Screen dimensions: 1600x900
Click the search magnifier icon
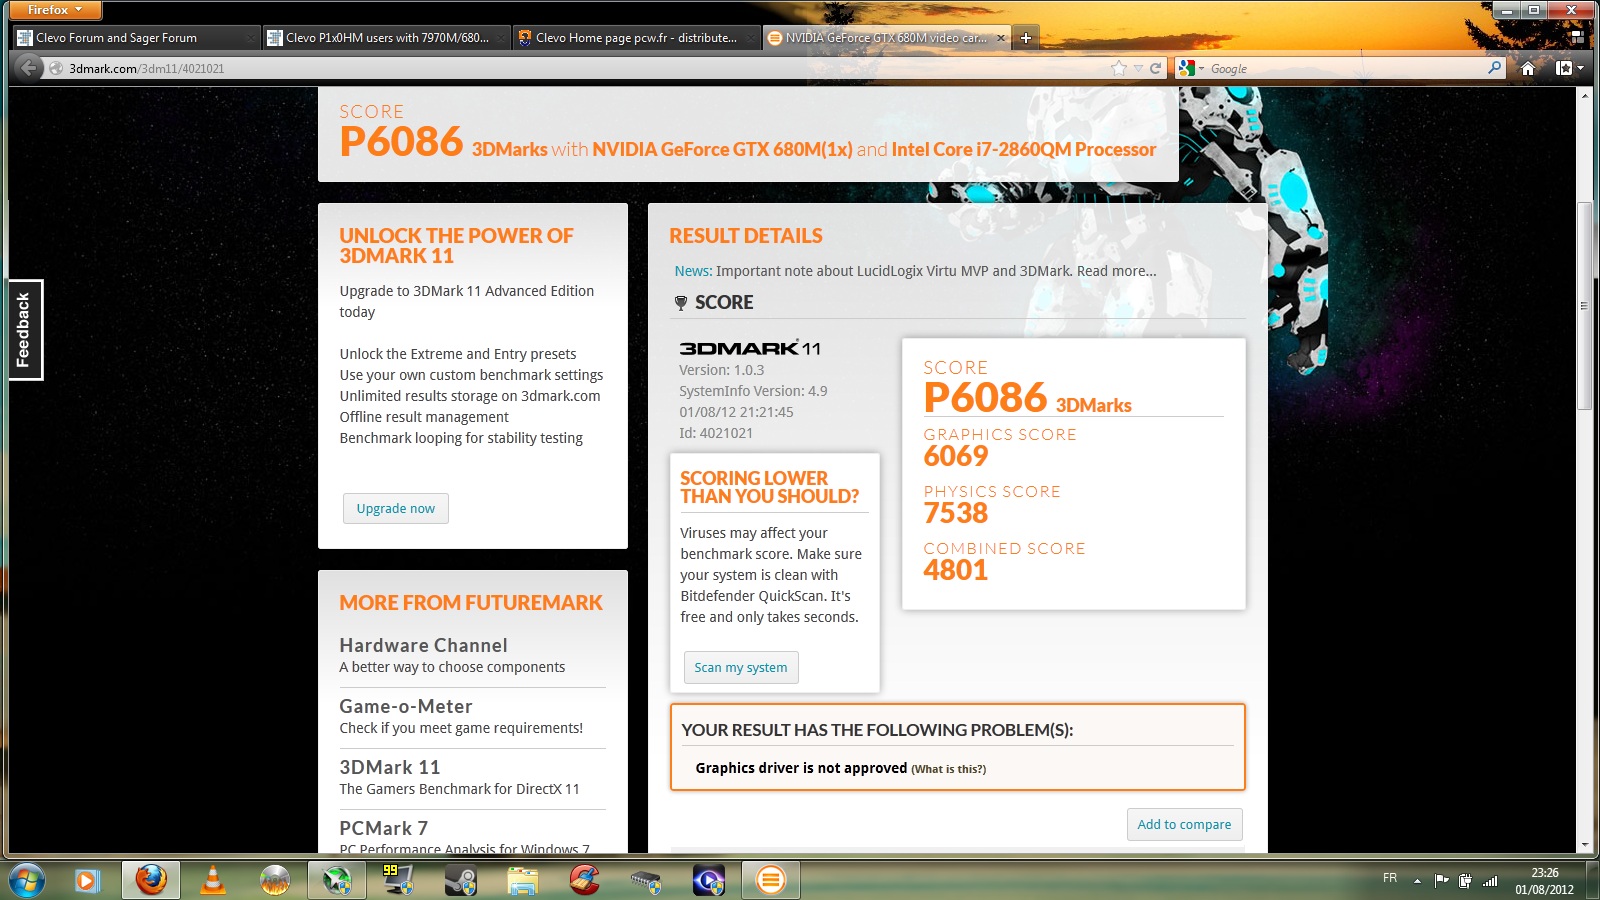(1494, 68)
